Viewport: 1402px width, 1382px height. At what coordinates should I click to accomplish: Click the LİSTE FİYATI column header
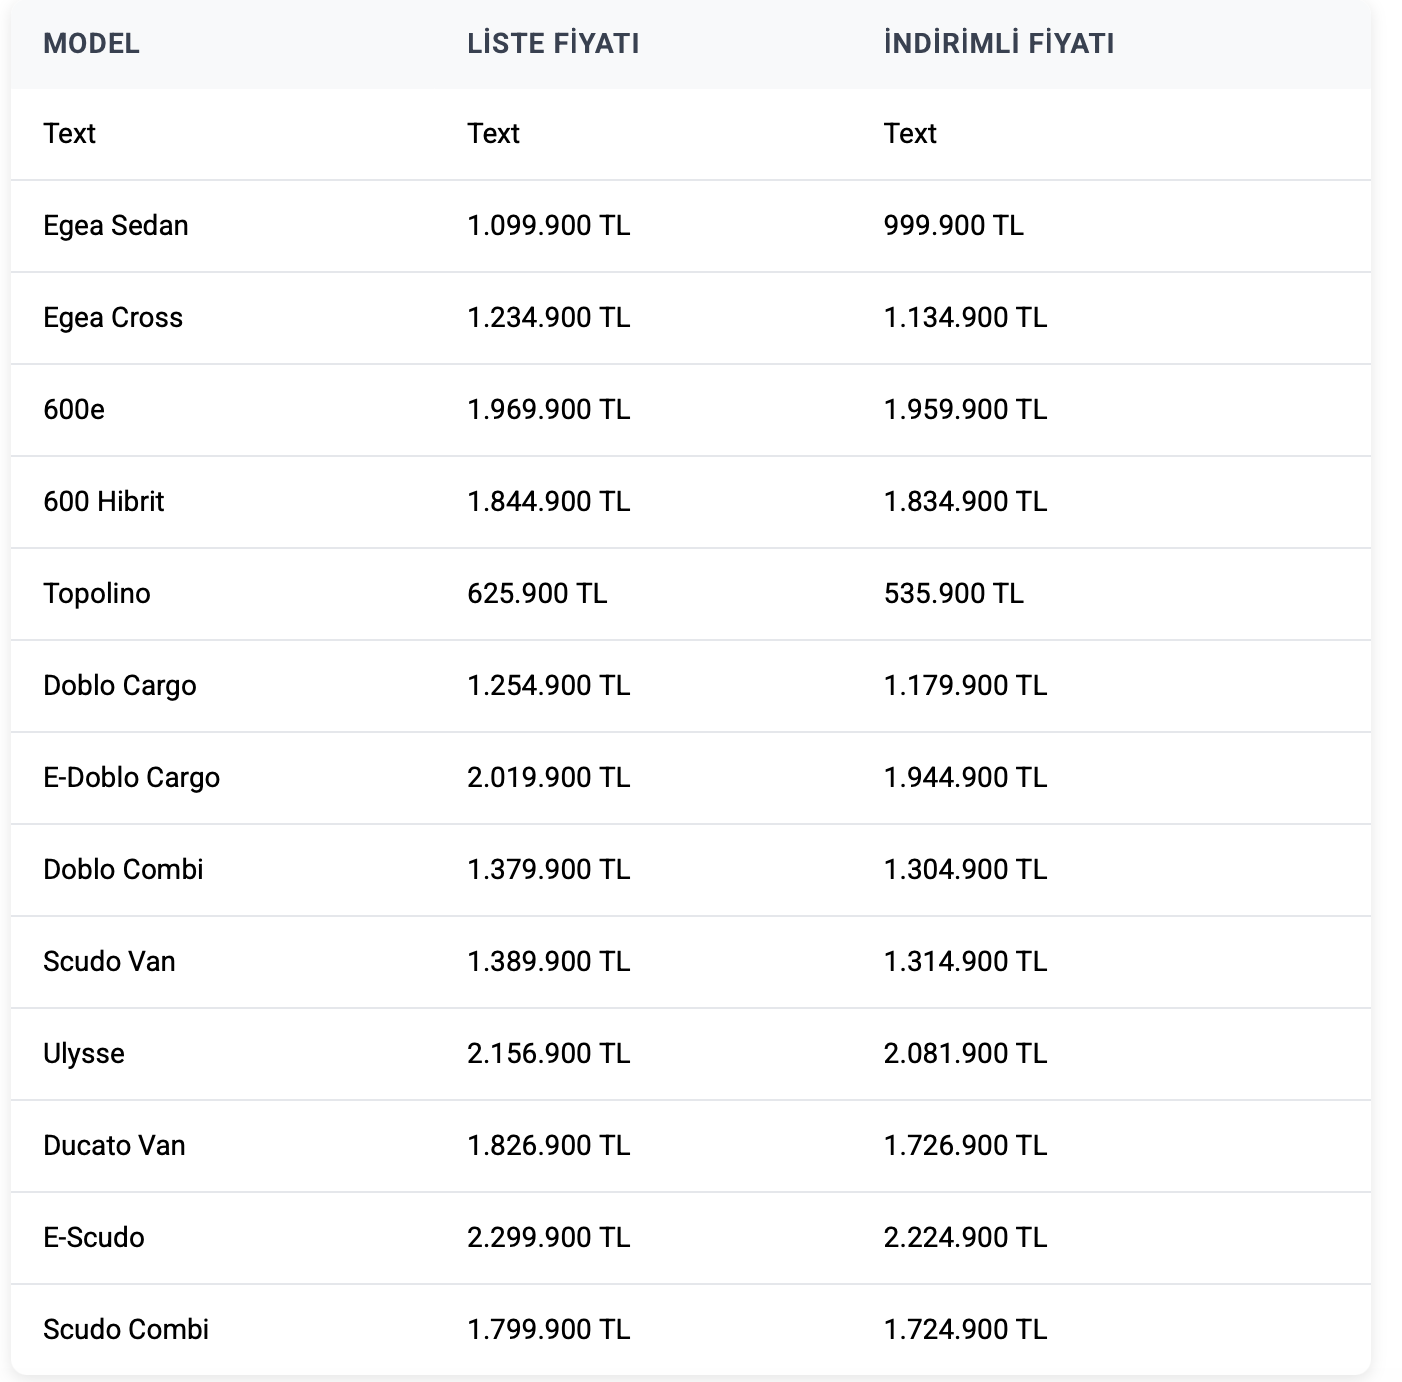pos(553,44)
